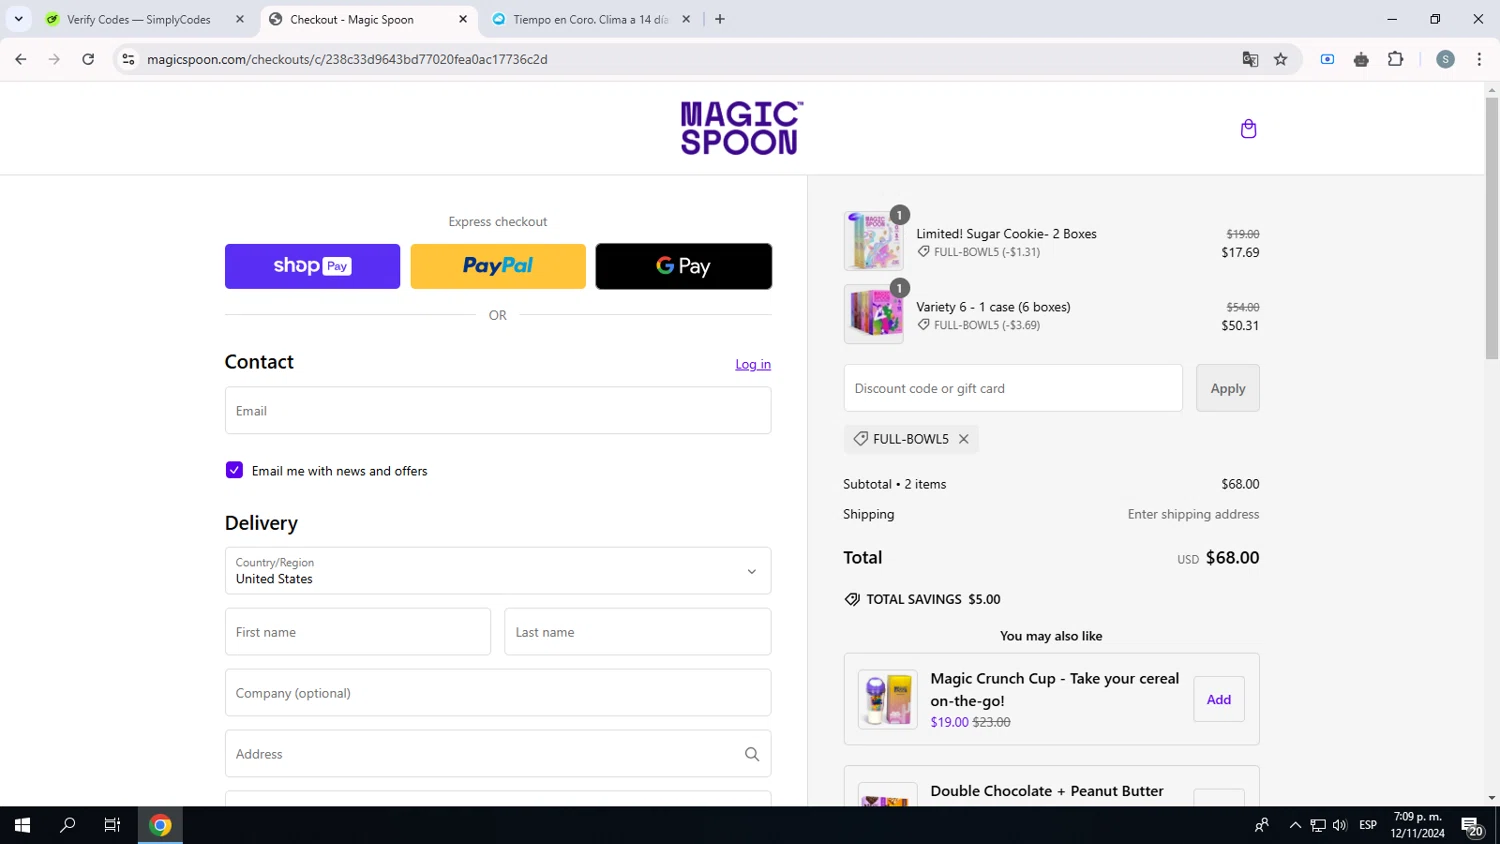Open the screen capture extension icon

pyautogui.click(x=1327, y=59)
